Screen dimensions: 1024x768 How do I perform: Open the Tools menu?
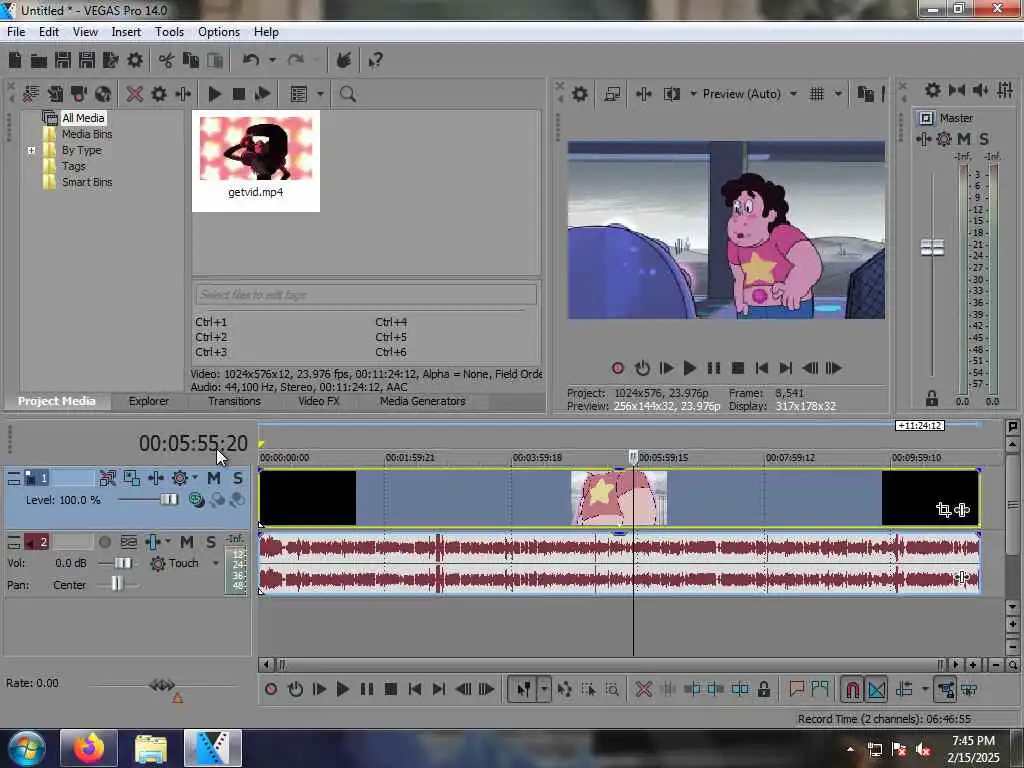169,32
